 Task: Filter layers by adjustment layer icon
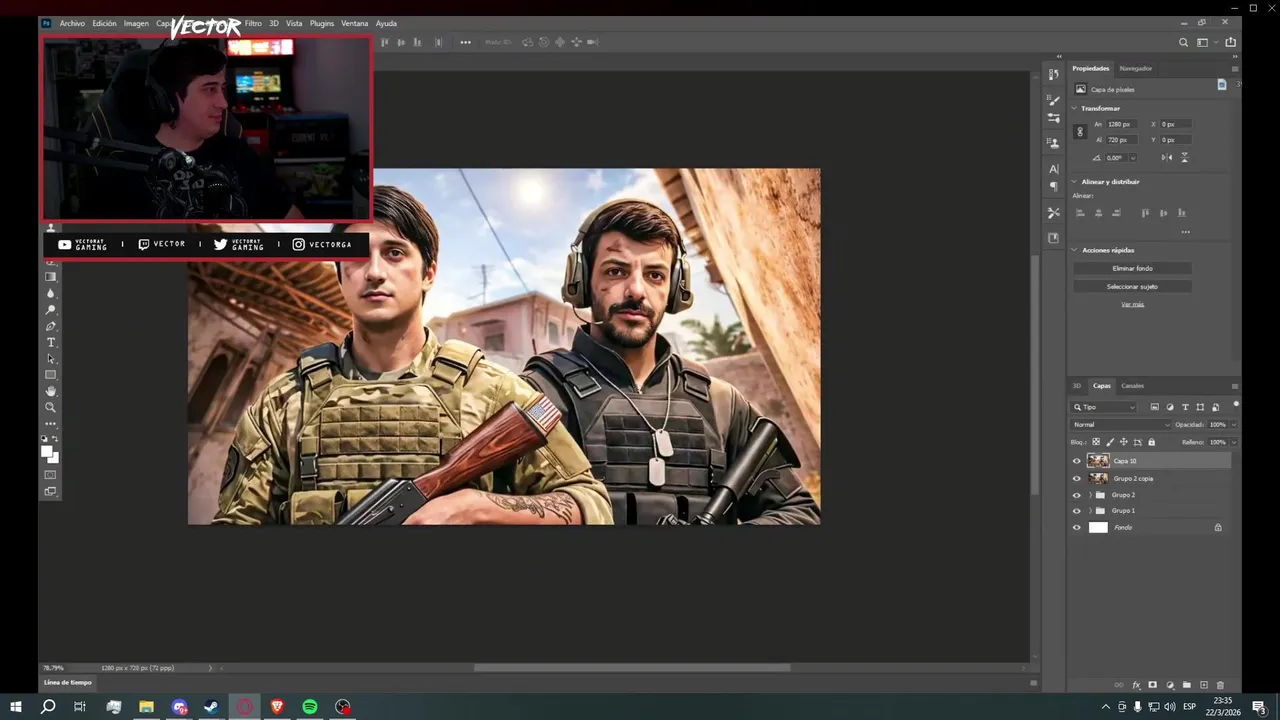pyautogui.click(x=1170, y=407)
